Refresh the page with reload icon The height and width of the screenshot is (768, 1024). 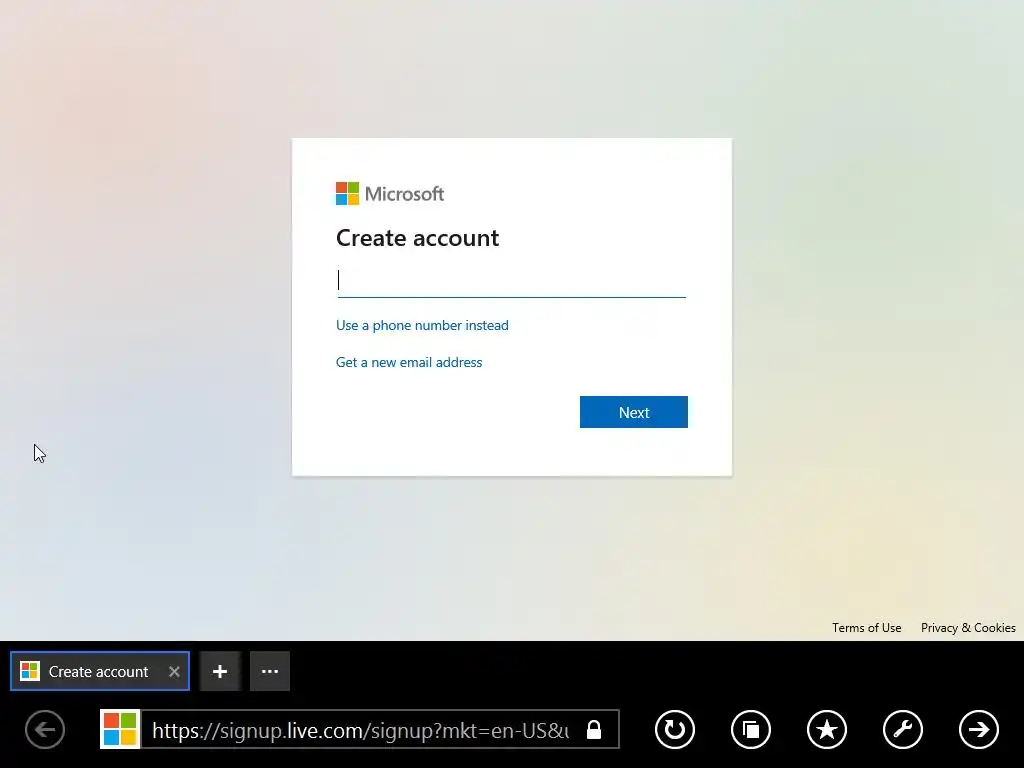coord(675,729)
